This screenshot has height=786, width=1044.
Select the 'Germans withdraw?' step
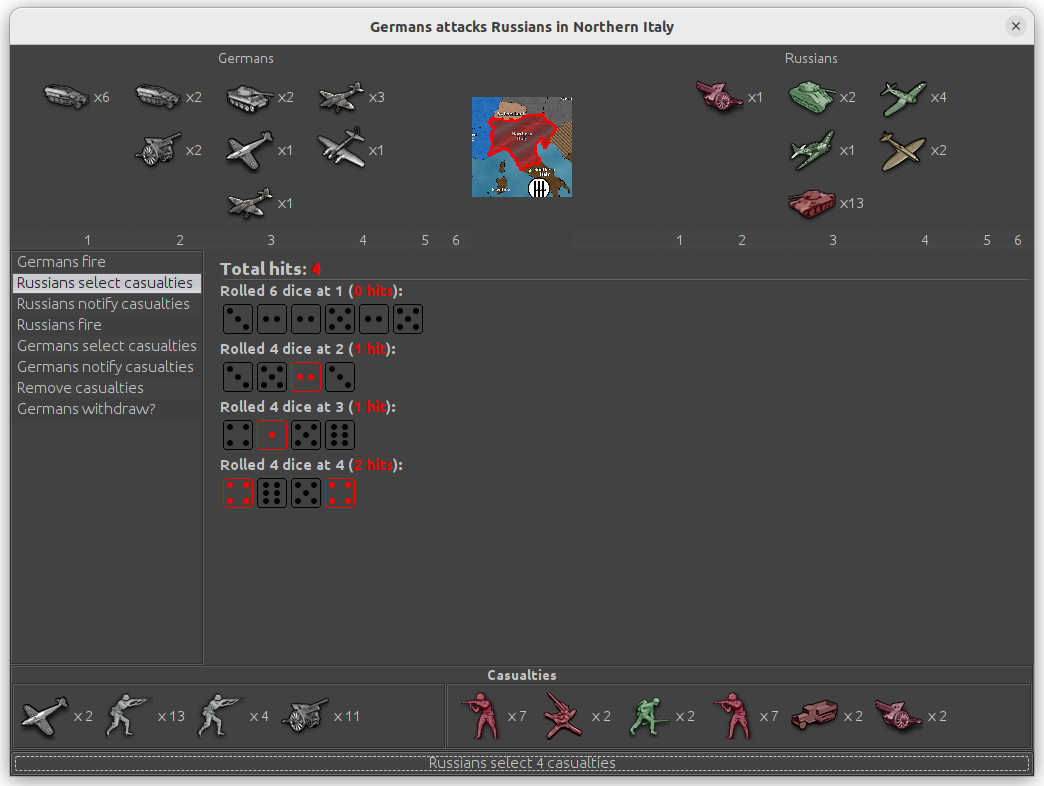pos(86,409)
